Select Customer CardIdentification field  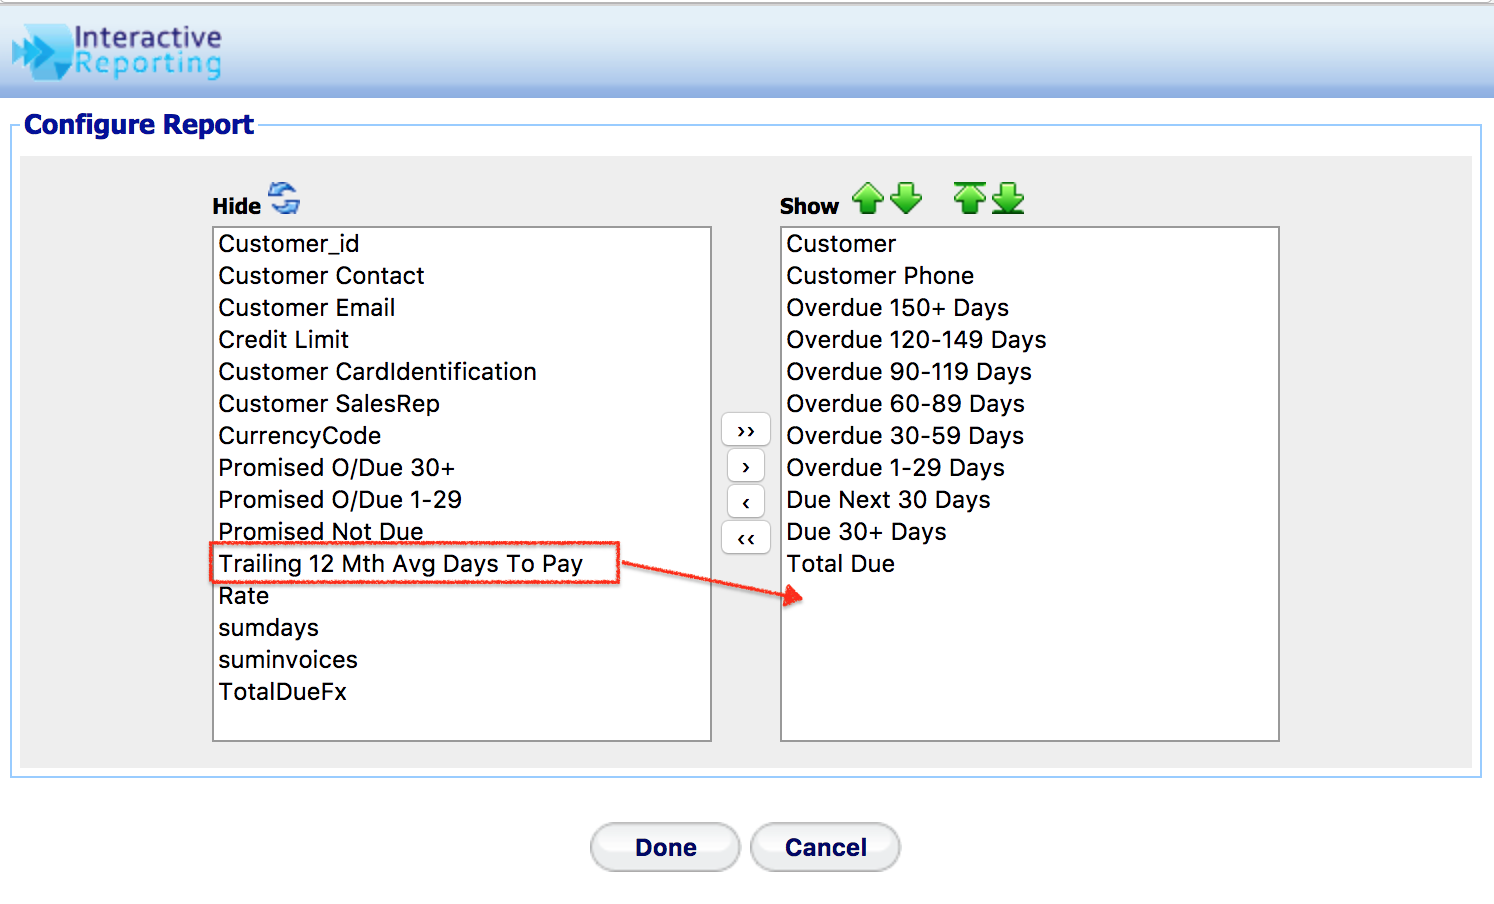pyautogui.click(x=462, y=372)
